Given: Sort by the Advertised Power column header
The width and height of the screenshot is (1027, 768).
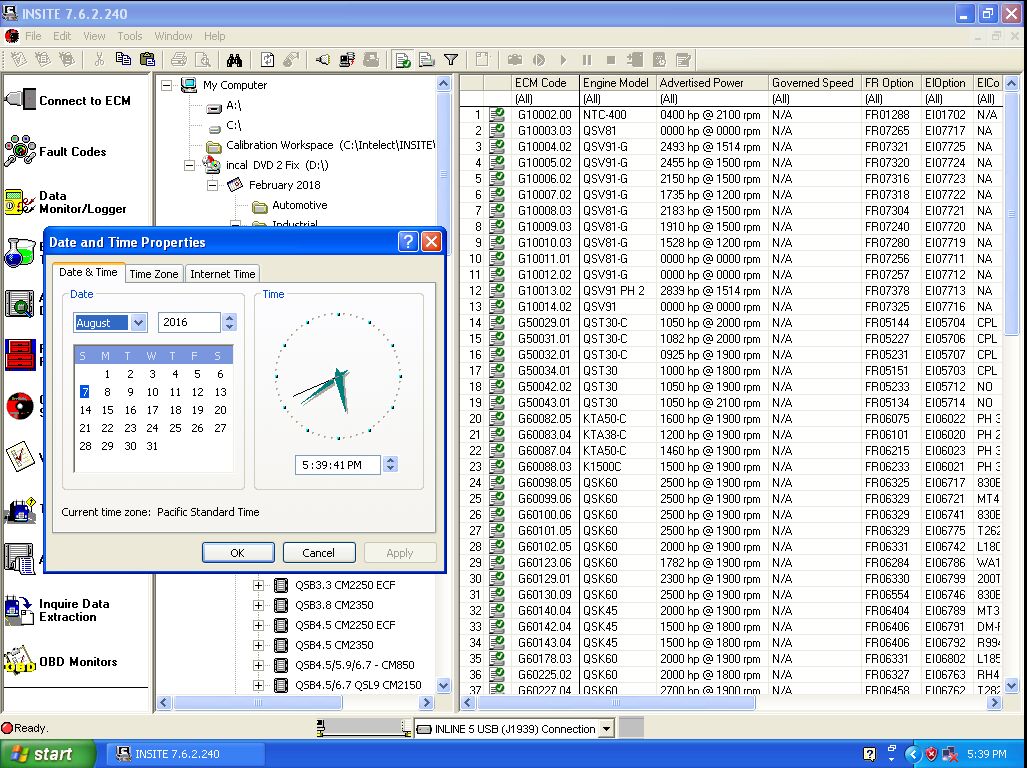Looking at the screenshot, I should pos(713,82).
